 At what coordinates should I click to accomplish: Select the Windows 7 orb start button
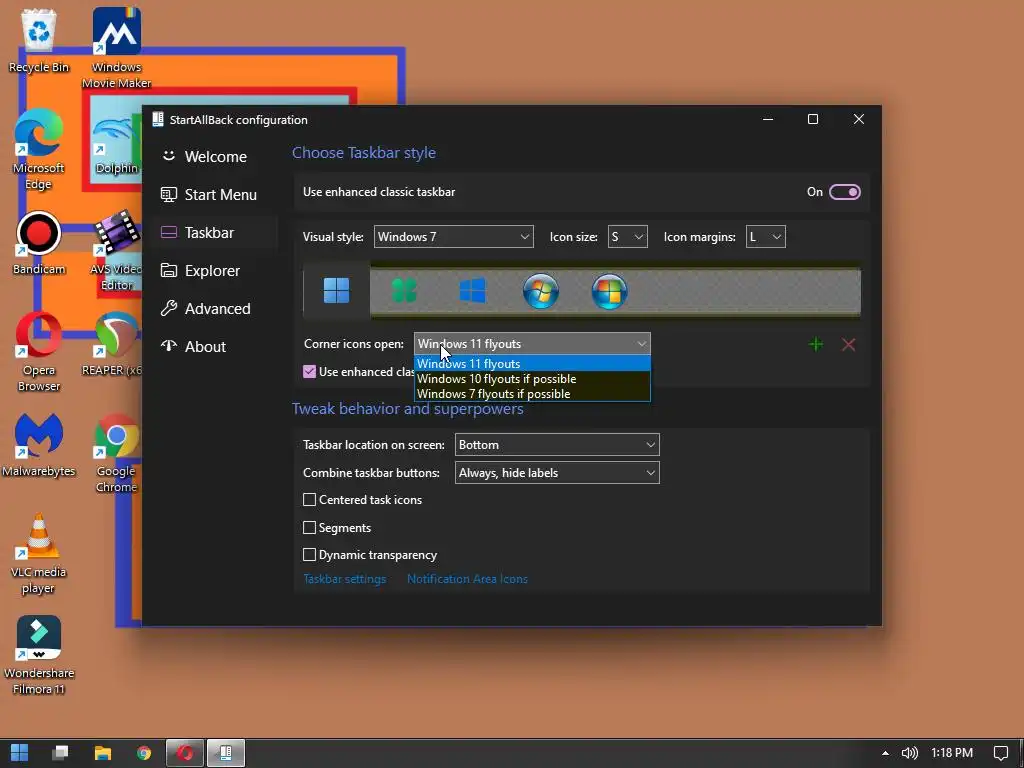pos(541,291)
